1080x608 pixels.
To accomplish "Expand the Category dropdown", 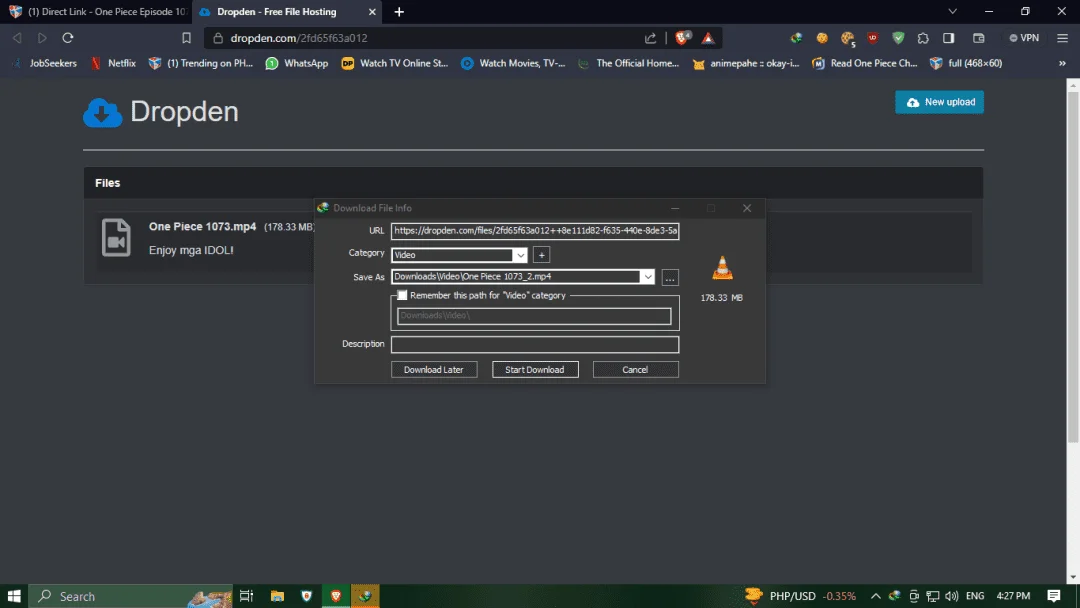I will tap(520, 255).
